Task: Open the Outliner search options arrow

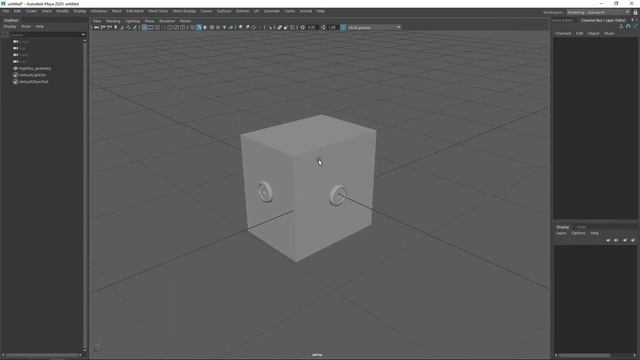Action: pyautogui.click(x=83, y=35)
